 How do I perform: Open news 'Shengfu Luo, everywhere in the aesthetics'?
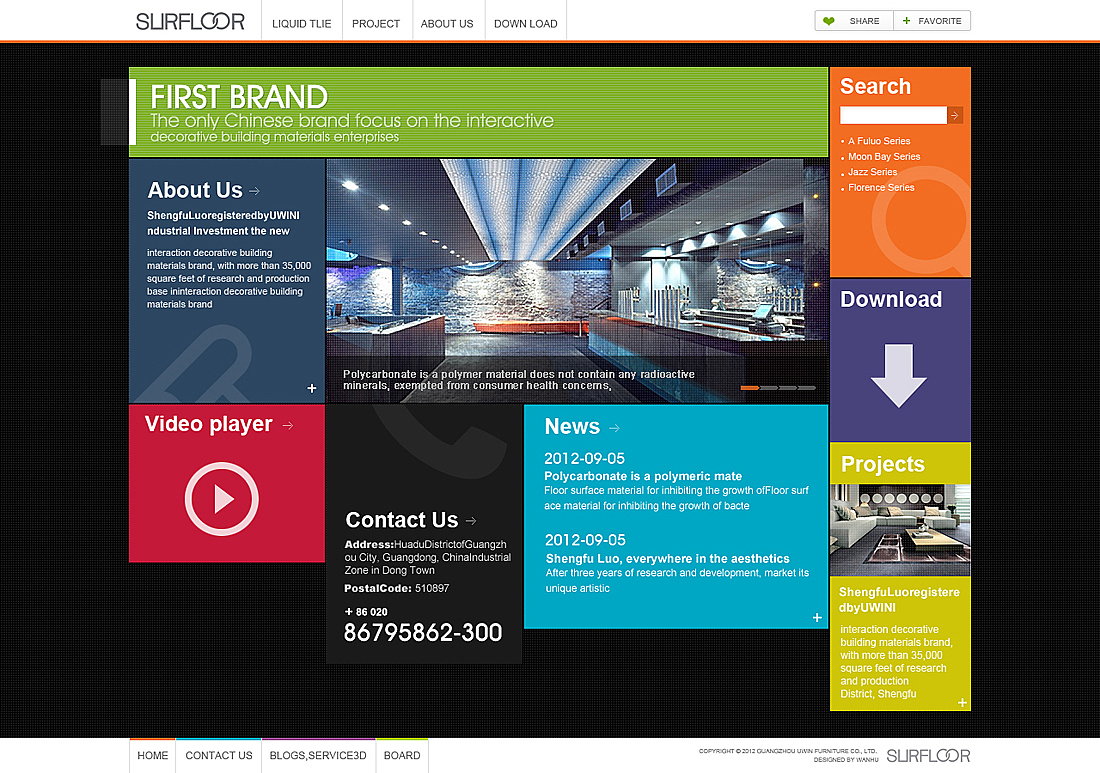coord(667,559)
